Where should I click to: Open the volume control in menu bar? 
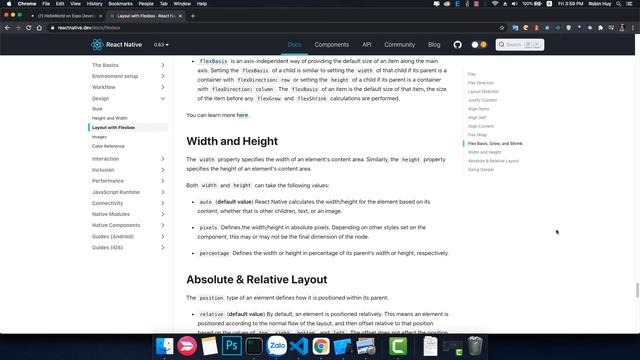coord(514,4)
